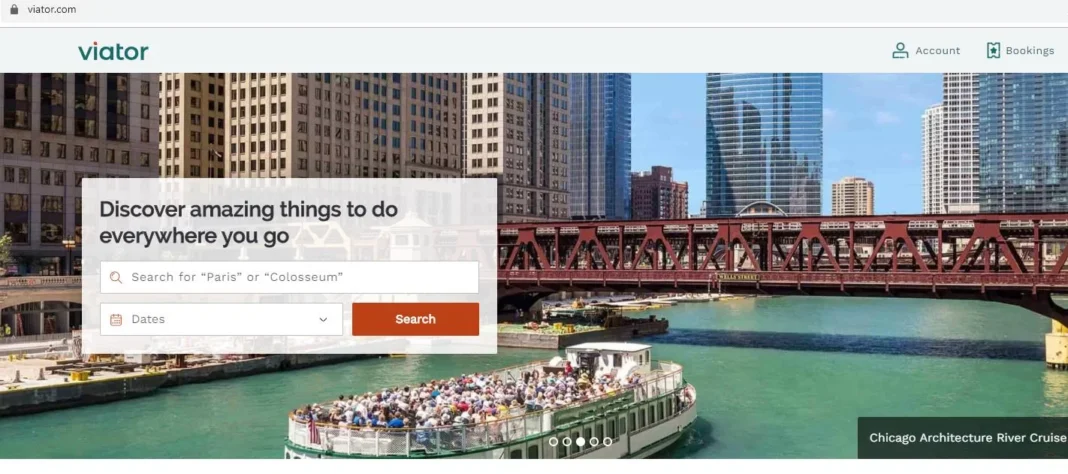Select the second carousel slide dot
The width and height of the screenshot is (1068, 474).
(567, 441)
